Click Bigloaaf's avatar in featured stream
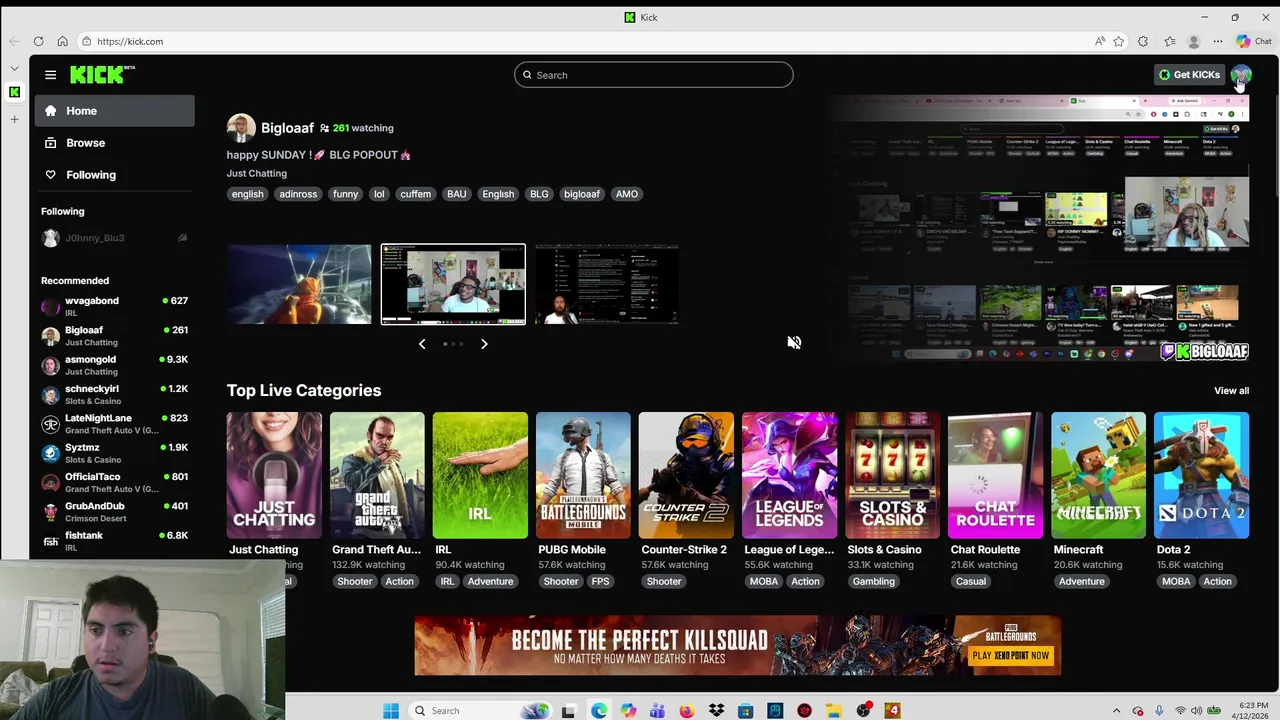 [240, 128]
